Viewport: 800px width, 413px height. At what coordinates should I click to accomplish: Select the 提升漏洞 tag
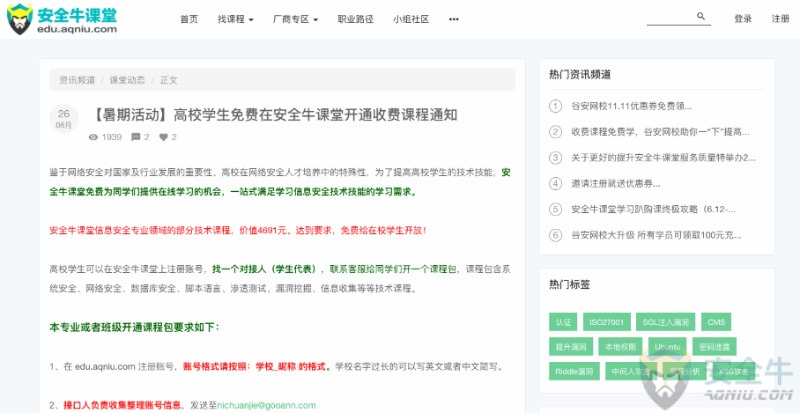[571, 347]
